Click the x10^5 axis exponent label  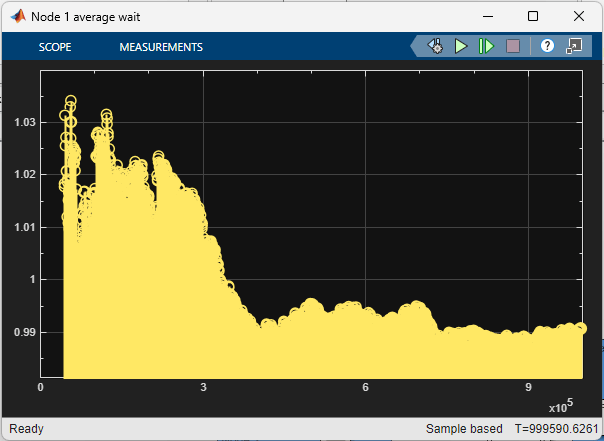click(561, 406)
